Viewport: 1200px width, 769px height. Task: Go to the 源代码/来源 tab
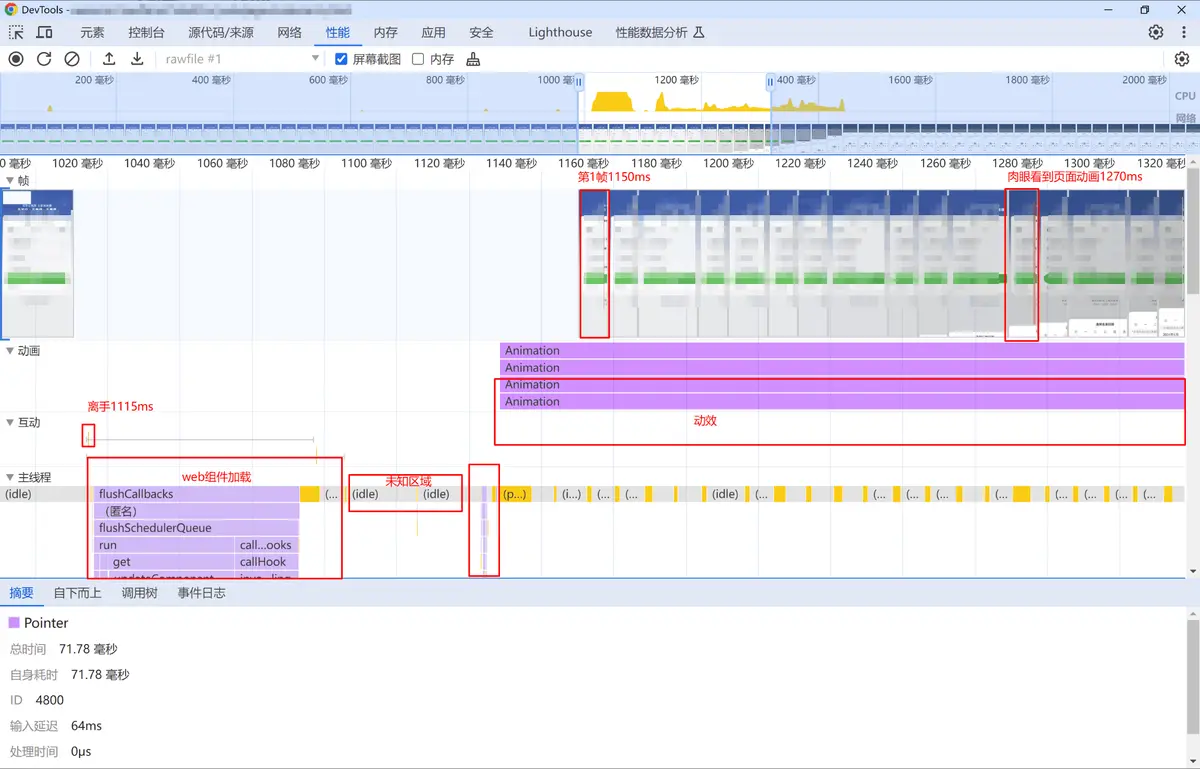[x=221, y=32]
